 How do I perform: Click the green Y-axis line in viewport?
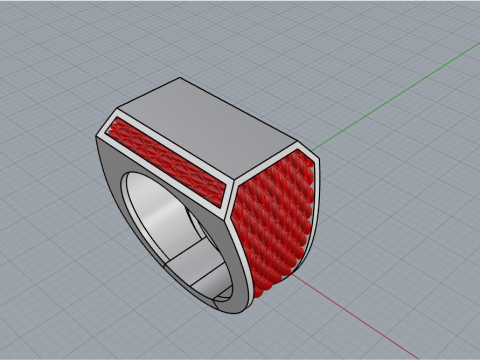[x=397, y=96]
